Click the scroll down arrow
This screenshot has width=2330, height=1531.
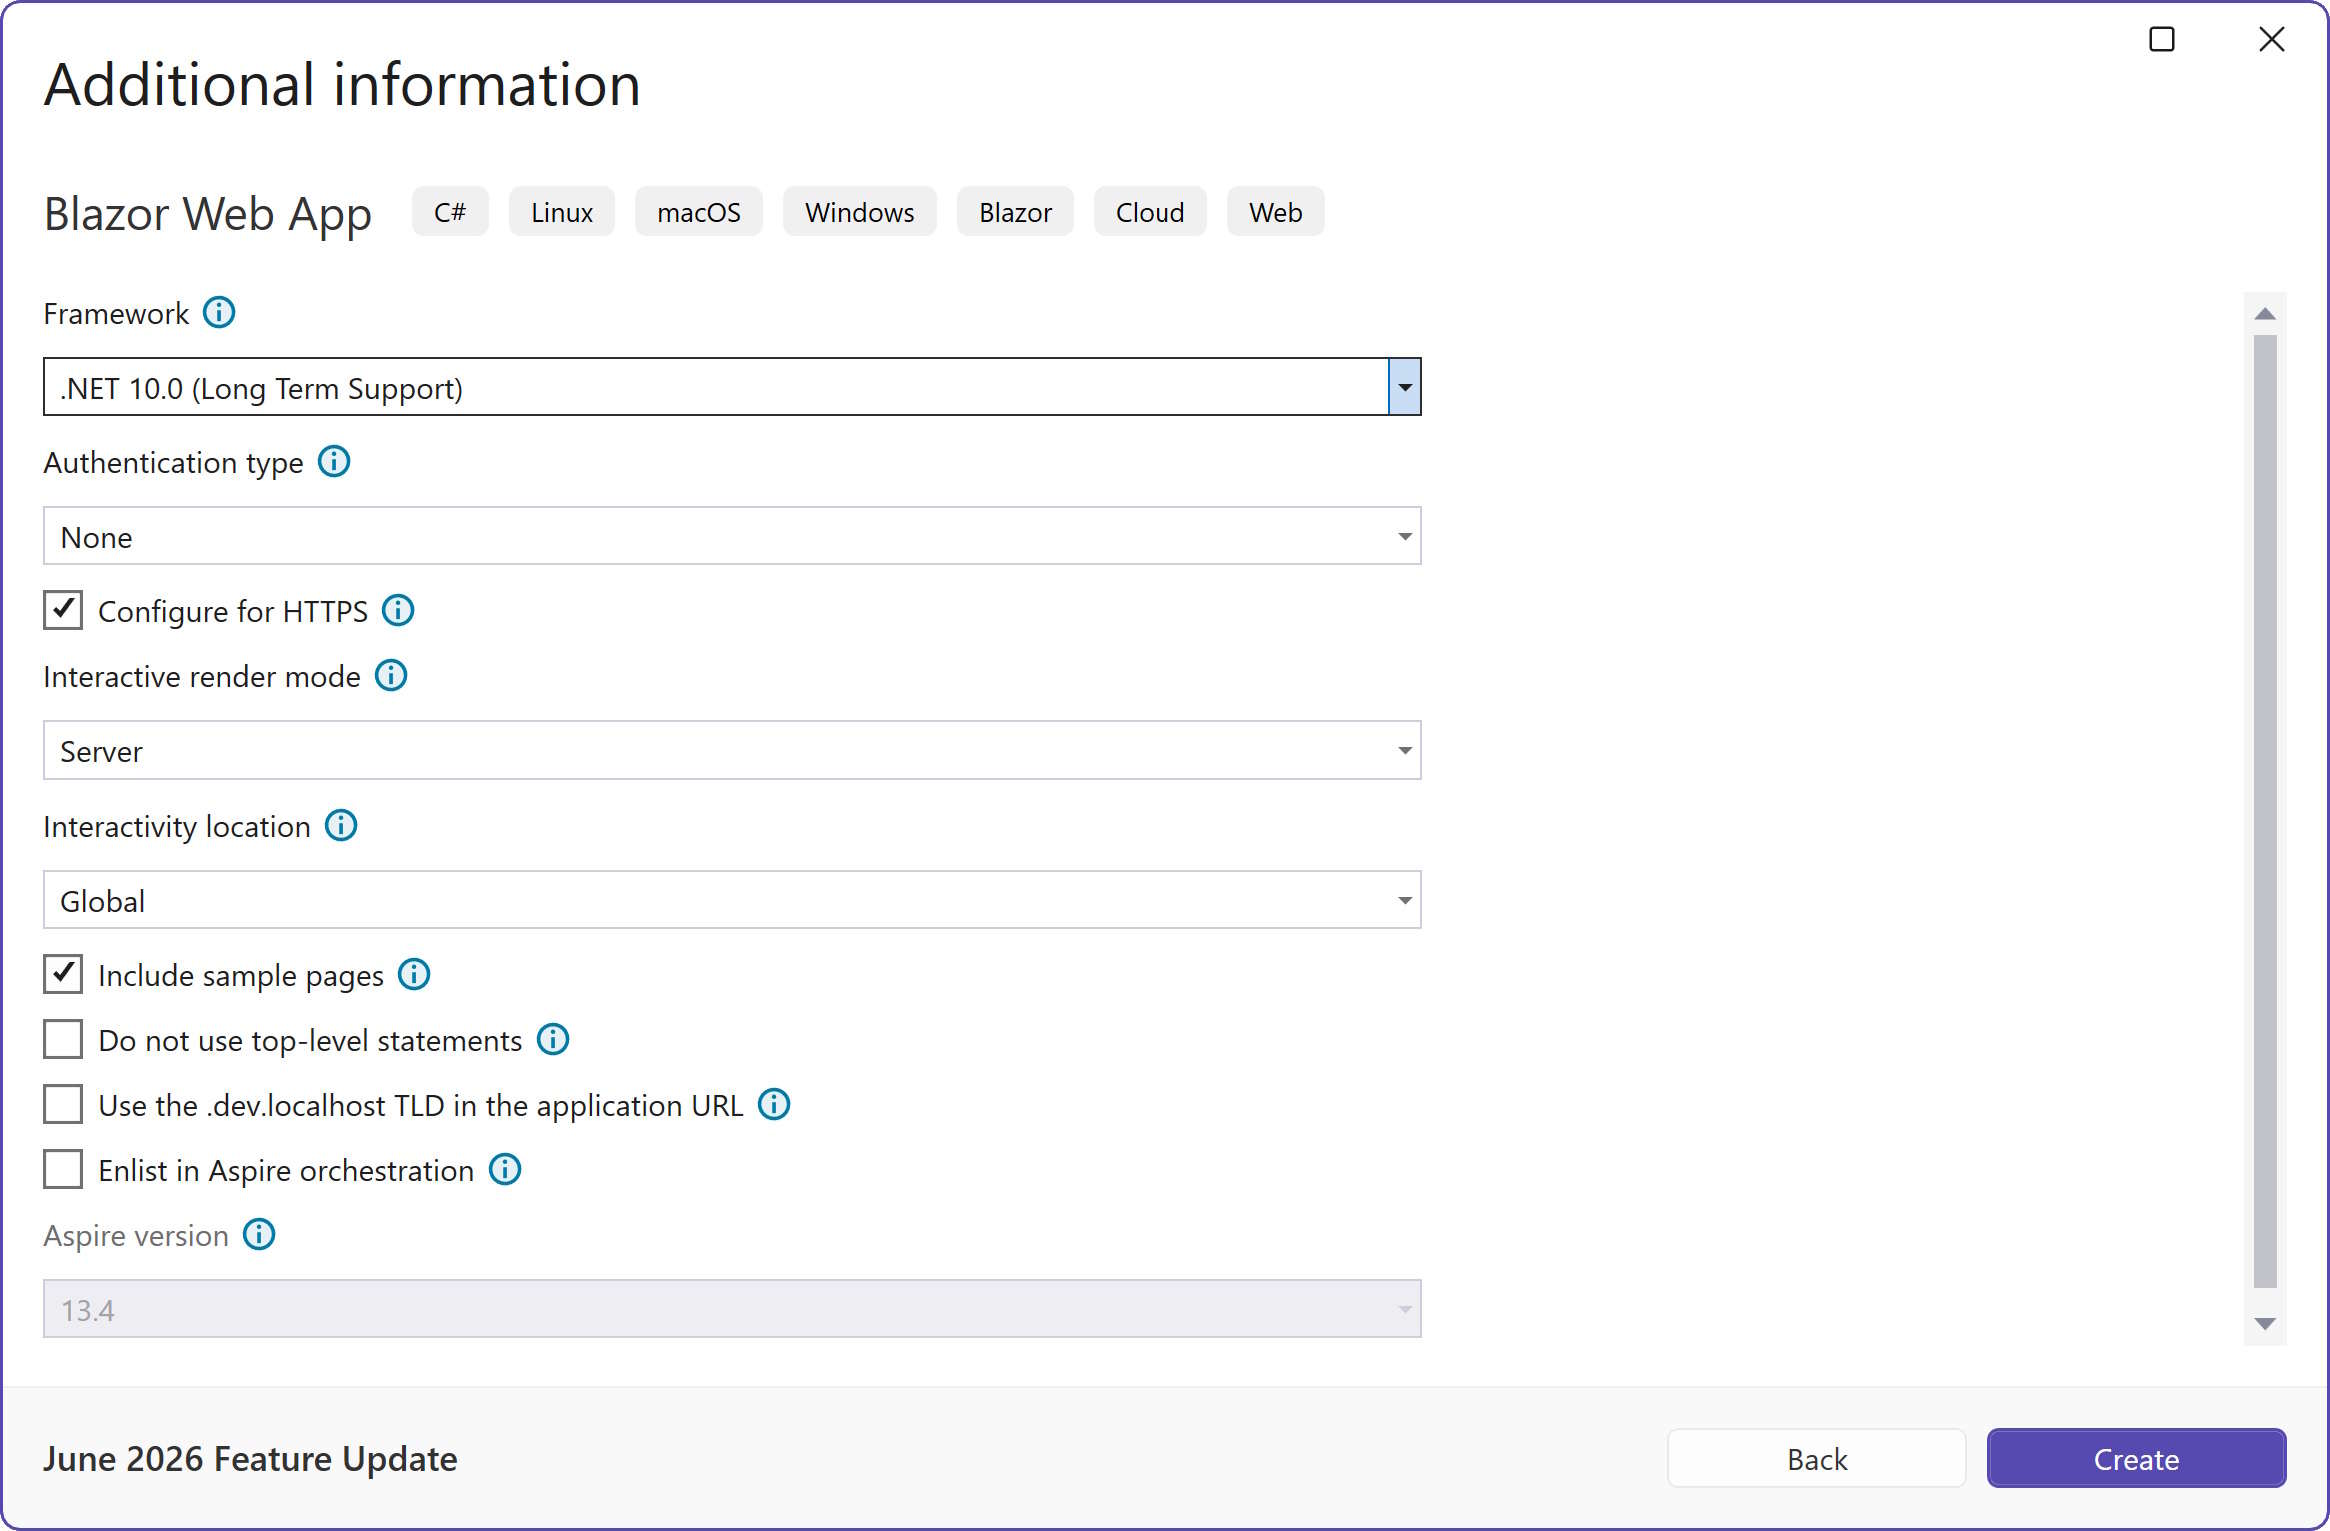2265,1324
